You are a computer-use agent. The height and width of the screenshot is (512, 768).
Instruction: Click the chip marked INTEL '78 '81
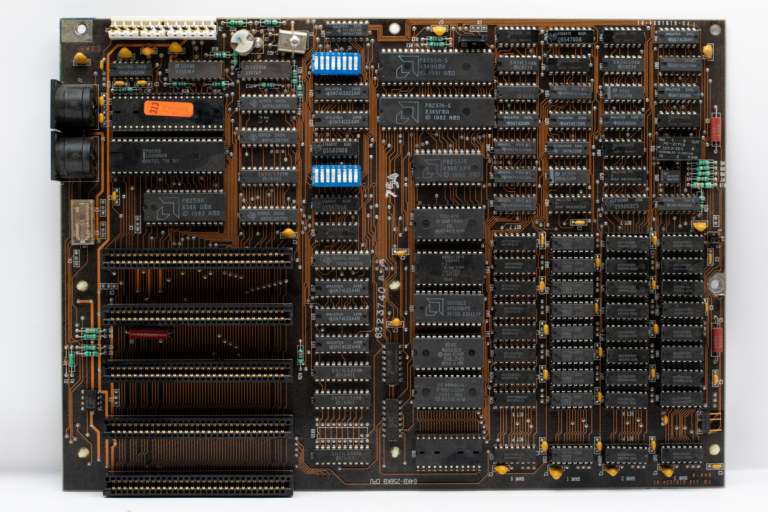coord(167,156)
